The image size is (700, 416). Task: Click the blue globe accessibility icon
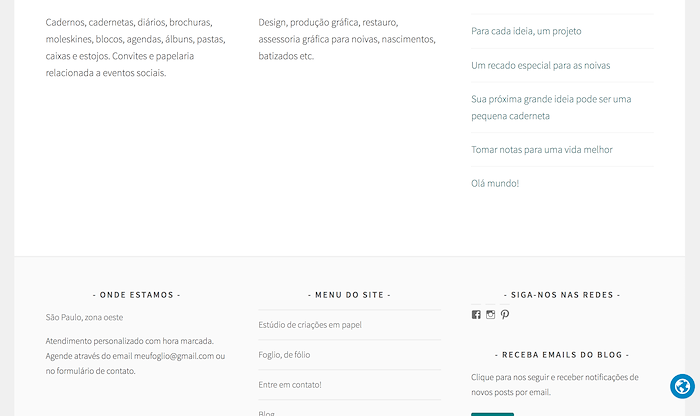(682, 386)
